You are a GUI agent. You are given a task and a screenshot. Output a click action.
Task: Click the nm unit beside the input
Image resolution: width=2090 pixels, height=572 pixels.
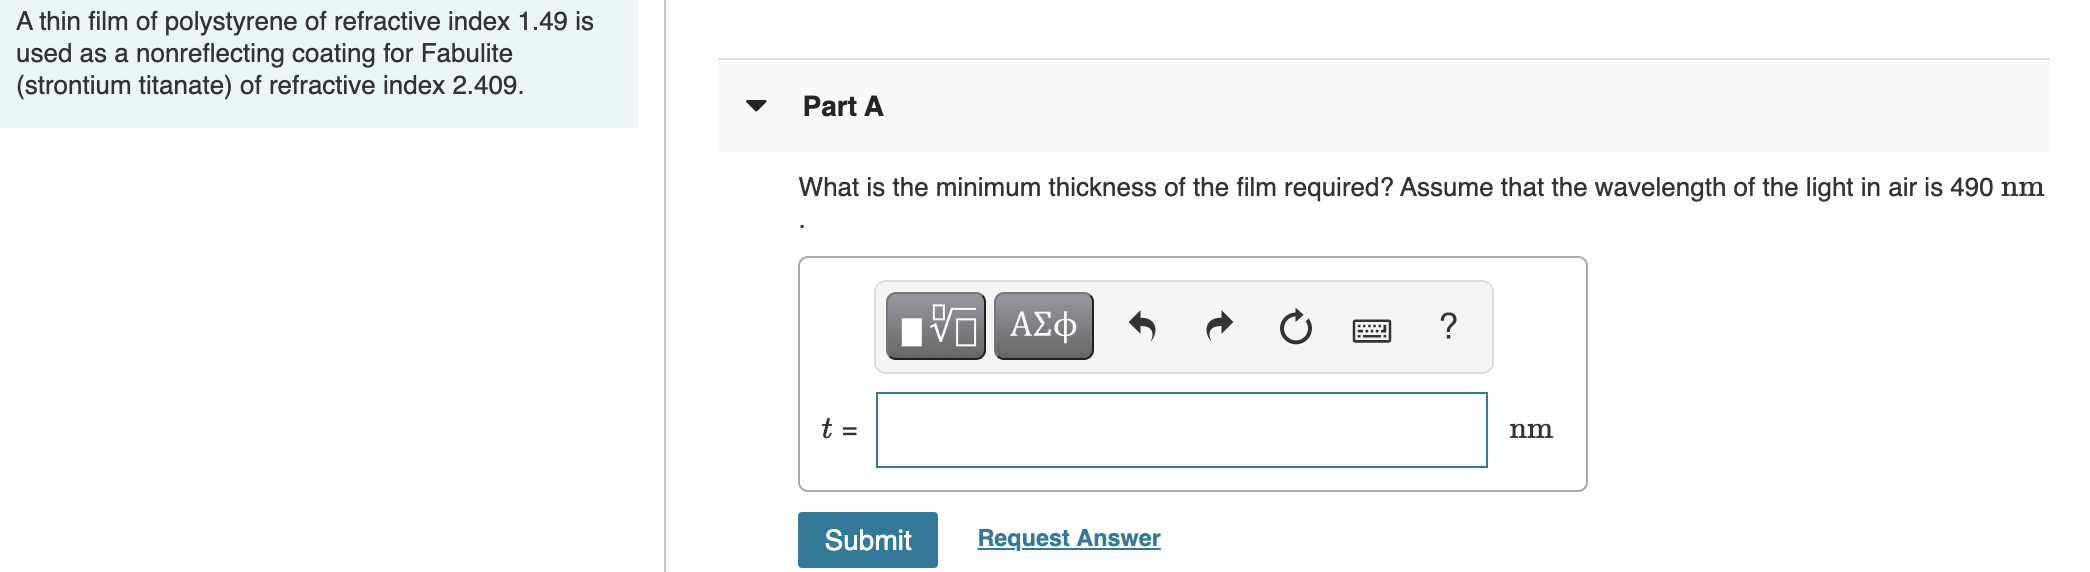coord(1530,430)
